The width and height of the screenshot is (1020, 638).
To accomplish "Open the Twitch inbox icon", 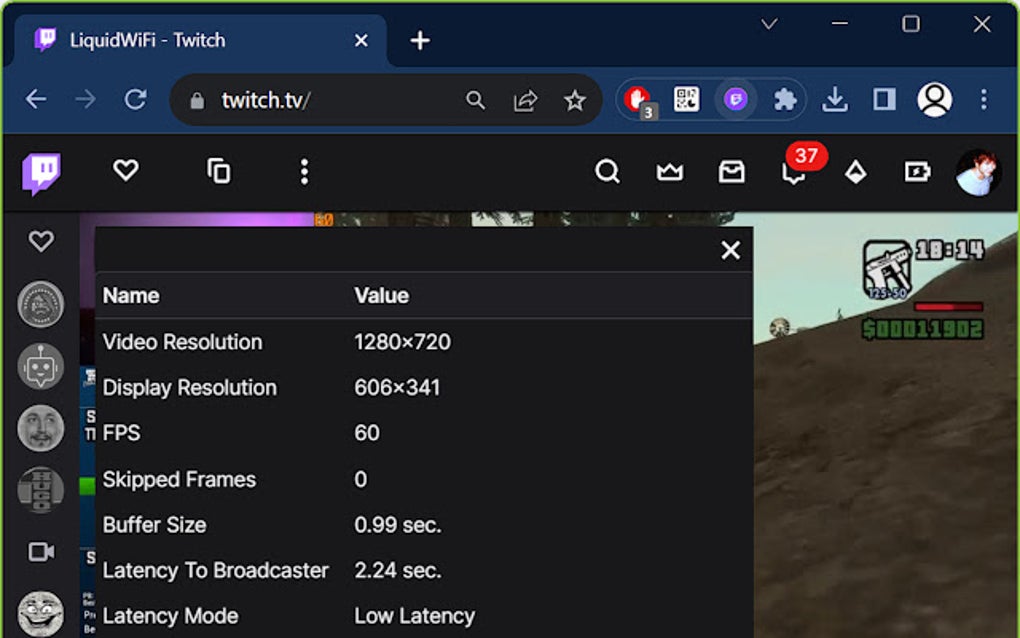I will [x=731, y=172].
